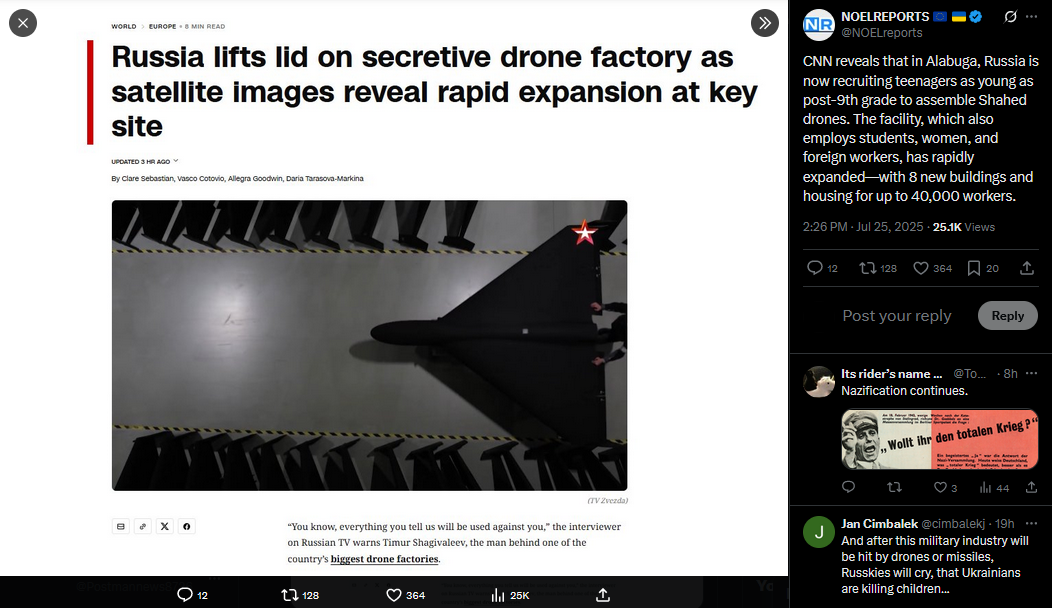Image resolution: width=1052 pixels, height=608 pixels.
Task: Share the main post using share icon
Action: pyautogui.click(x=1027, y=268)
